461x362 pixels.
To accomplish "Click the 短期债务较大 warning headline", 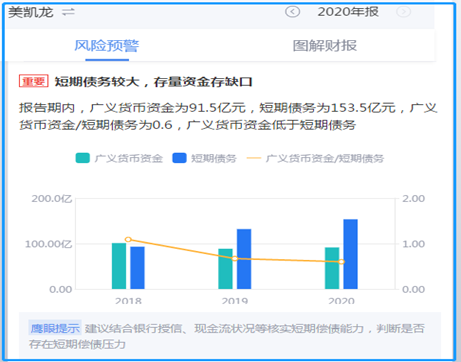I will tap(153, 81).
